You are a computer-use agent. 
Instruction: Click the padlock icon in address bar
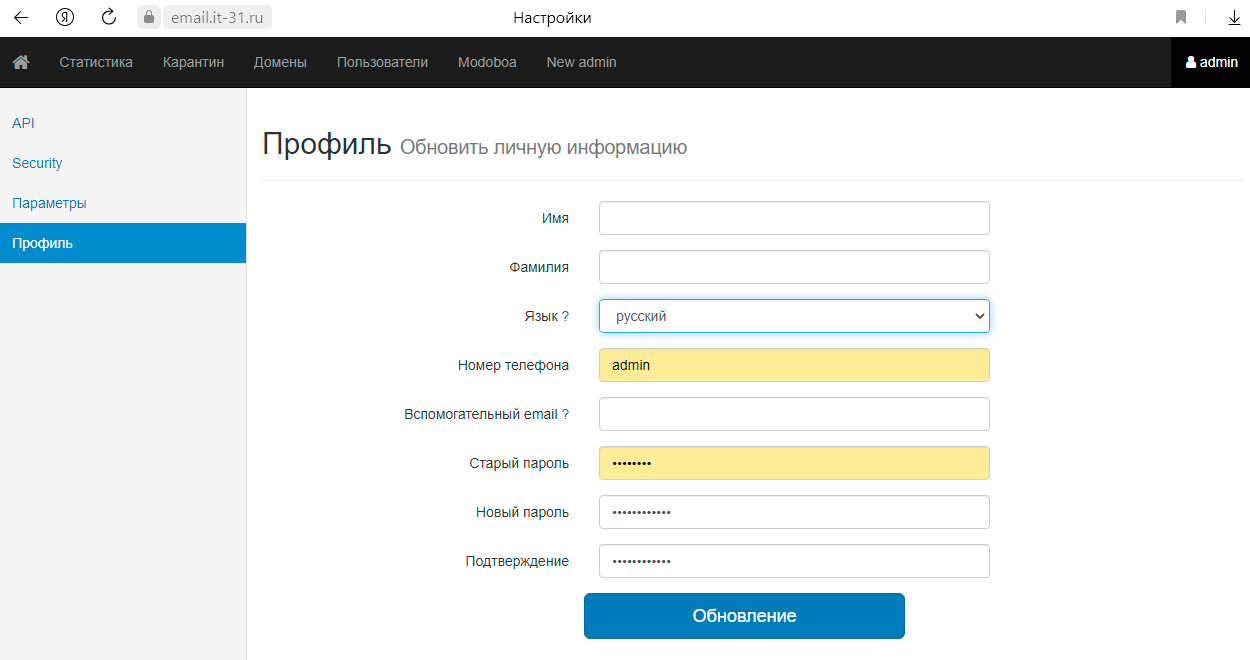149,17
